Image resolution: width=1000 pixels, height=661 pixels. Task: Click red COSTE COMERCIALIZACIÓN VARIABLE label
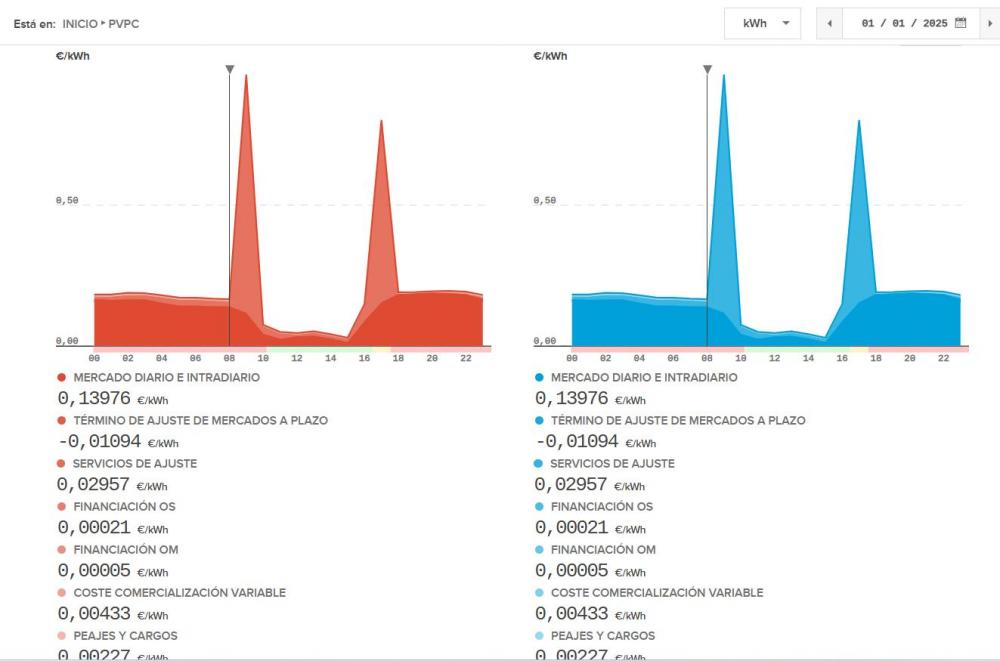point(179,593)
